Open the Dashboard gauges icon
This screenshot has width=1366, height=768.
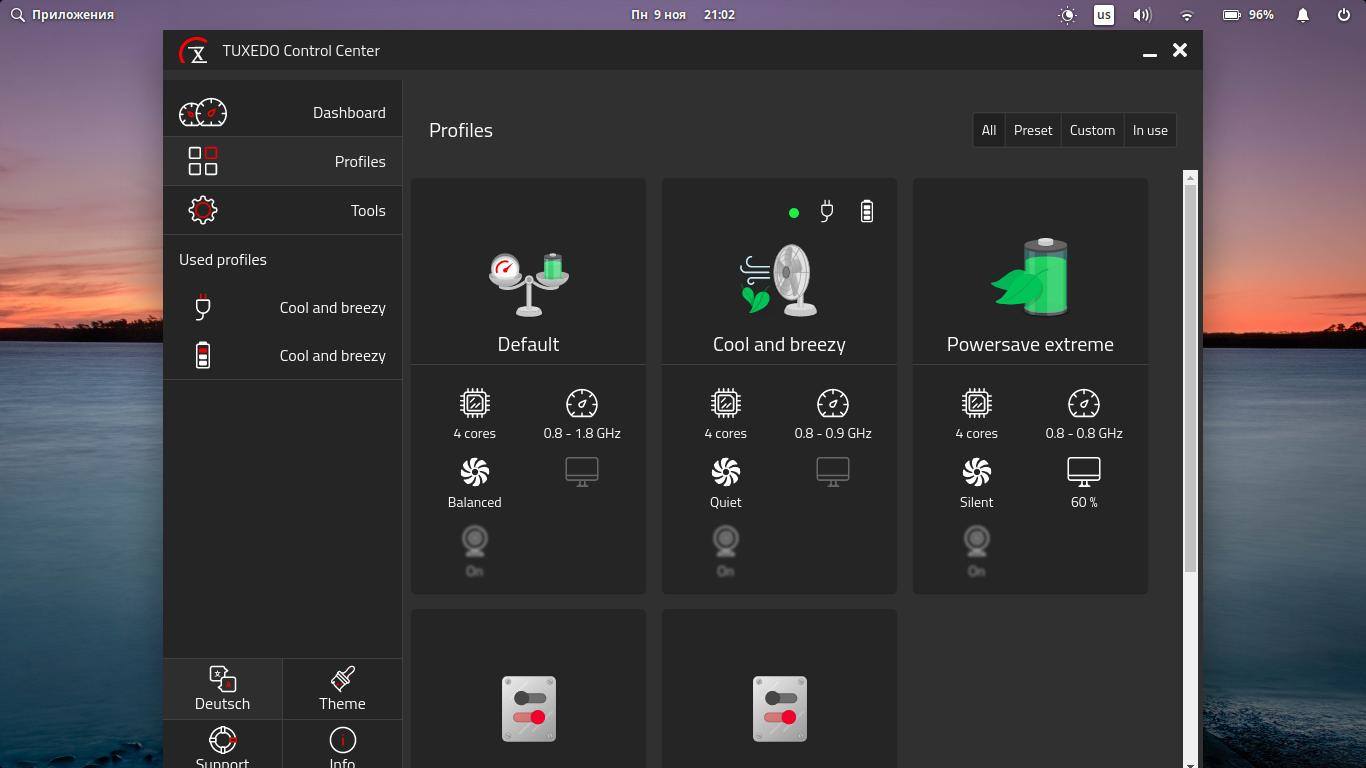click(203, 112)
